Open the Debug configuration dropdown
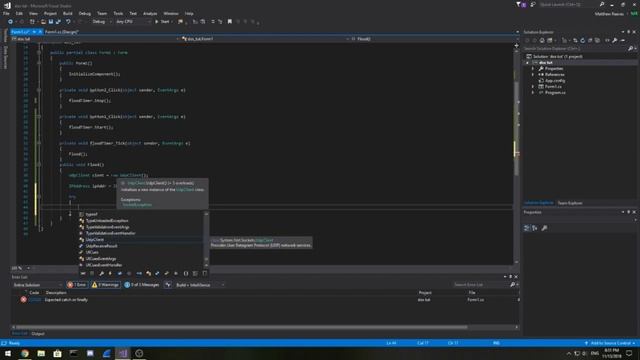 (101, 22)
